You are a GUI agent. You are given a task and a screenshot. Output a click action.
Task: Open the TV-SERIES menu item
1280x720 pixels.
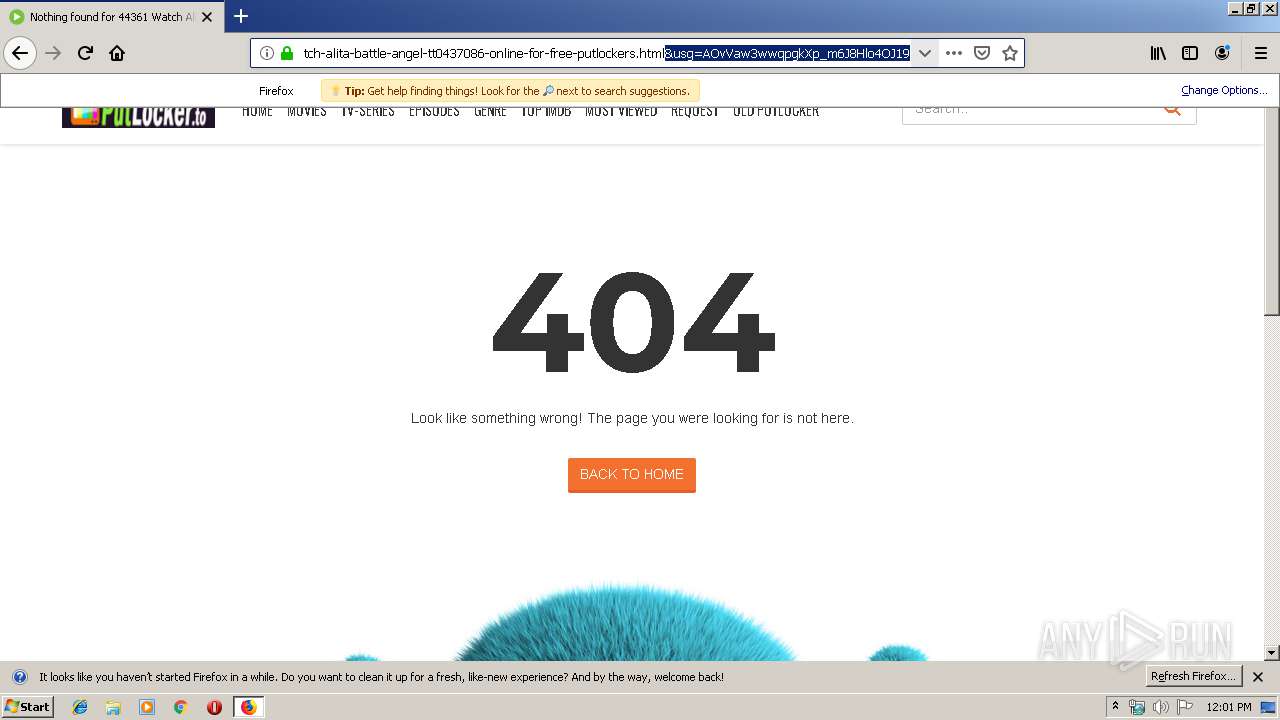click(368, 111)
